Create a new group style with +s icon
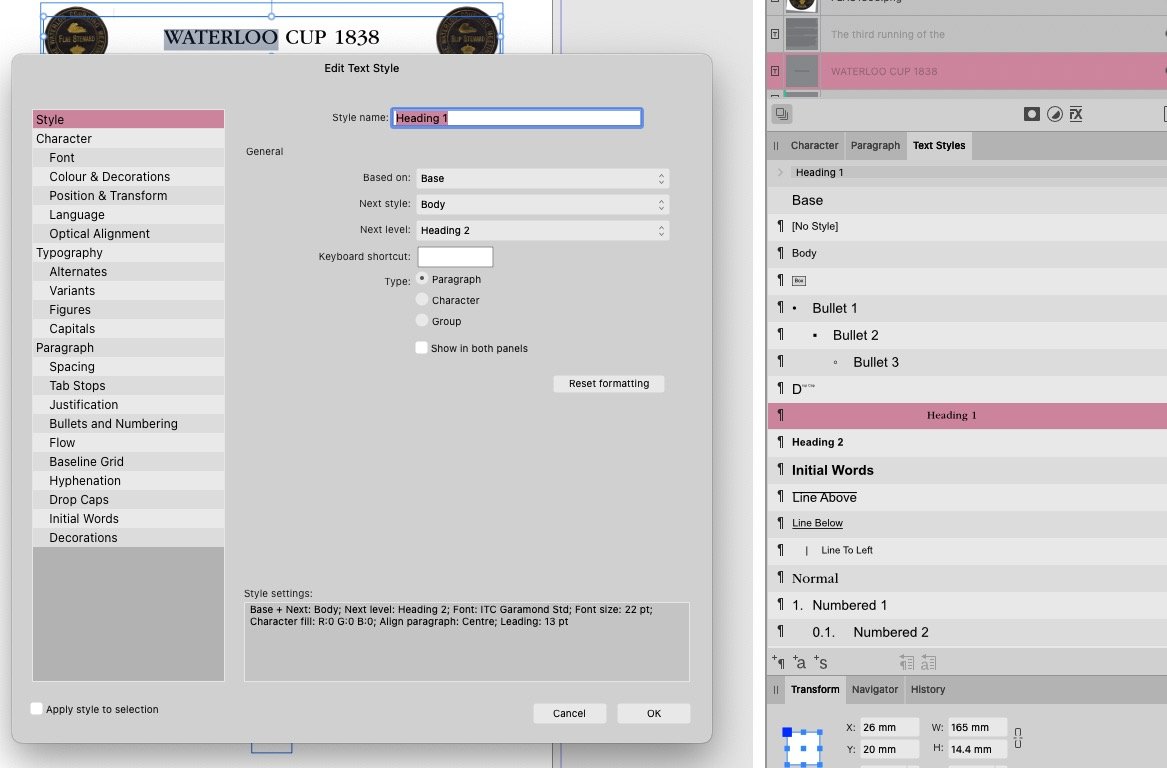 (x=820, y=662)
